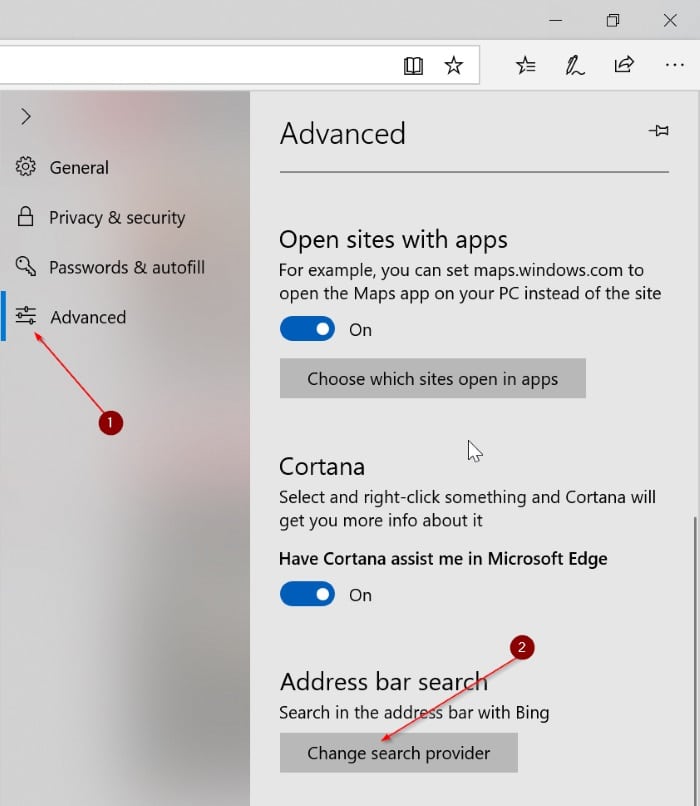Restore down the Edge window

613,21
